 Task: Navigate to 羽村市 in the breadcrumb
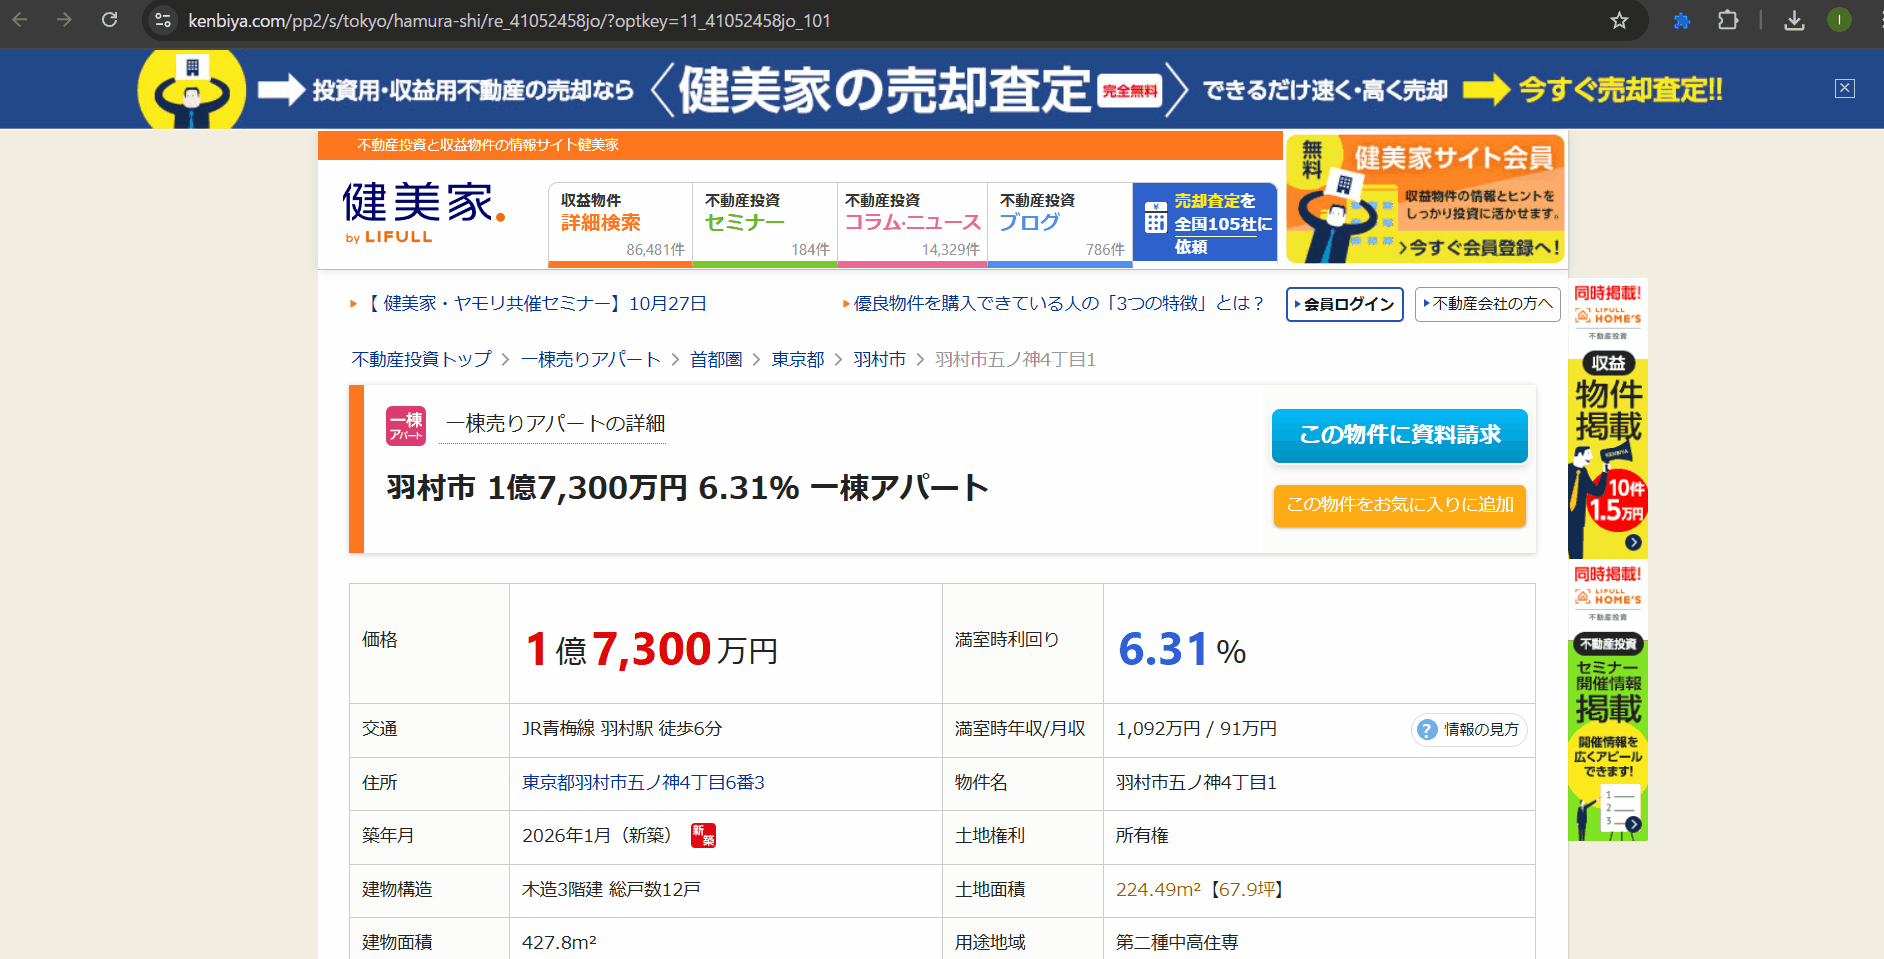[880, 359]
